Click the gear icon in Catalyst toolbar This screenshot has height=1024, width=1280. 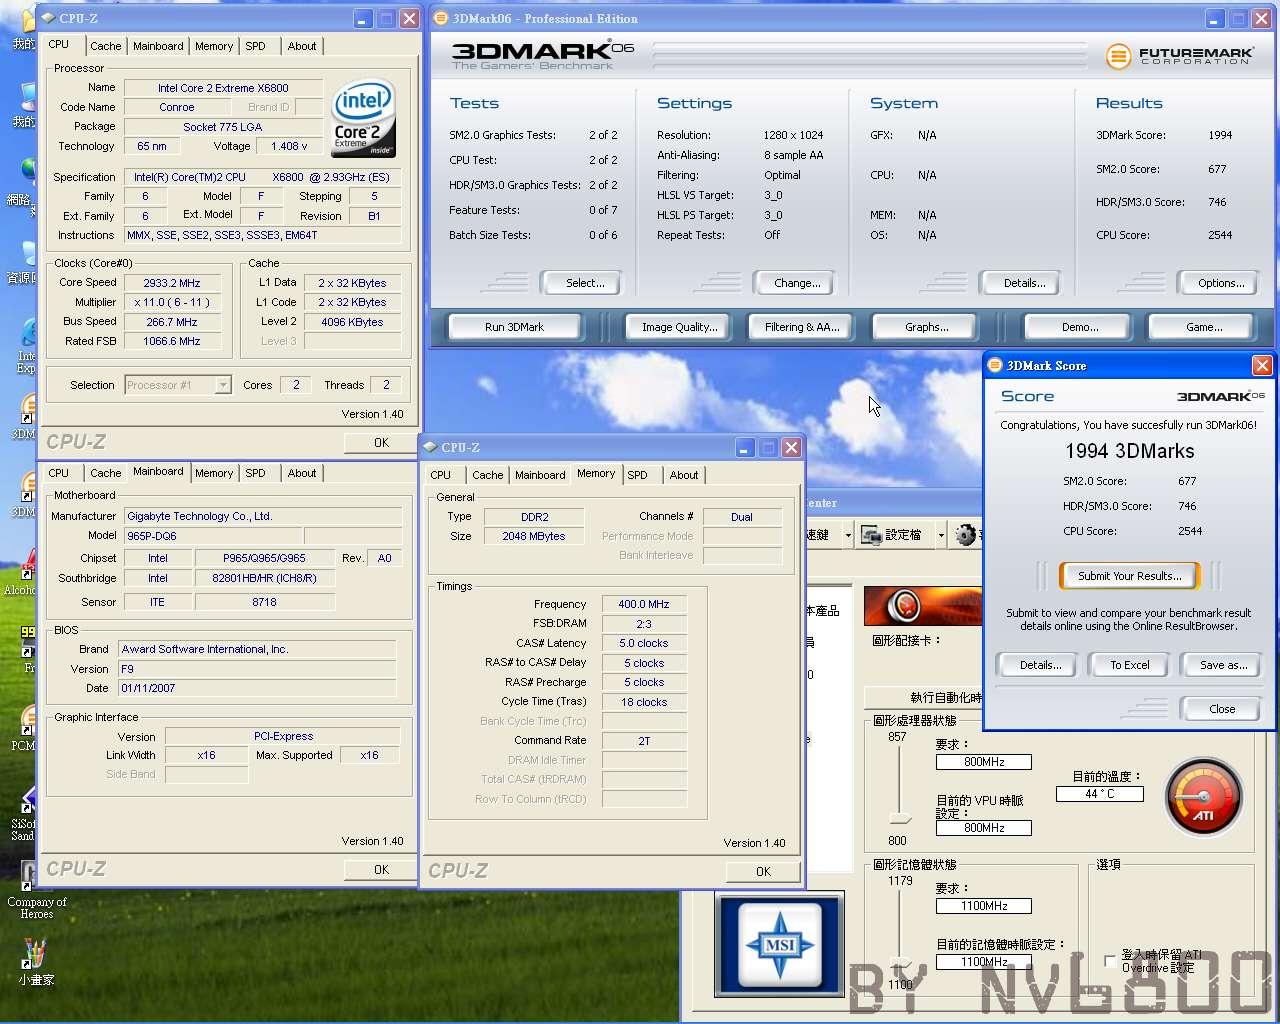[965, 535]
